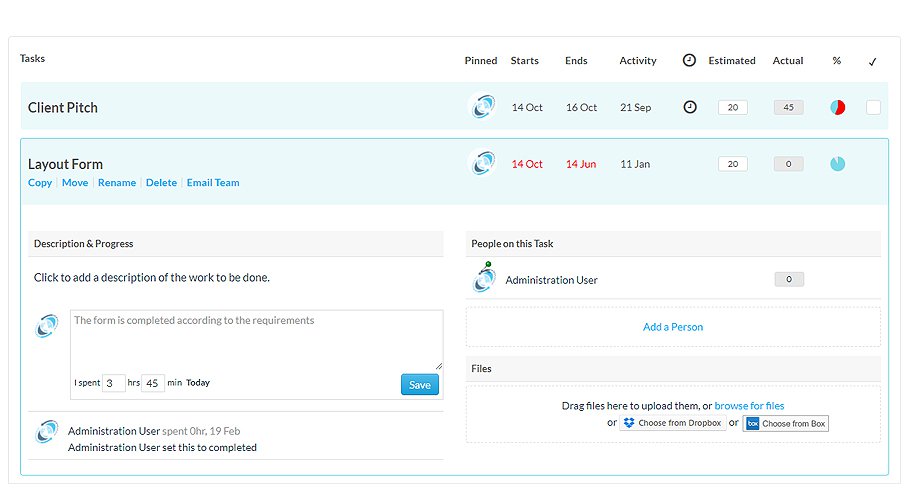Click the progress comment text area
The image size is (911, 500).
point(256,339)
